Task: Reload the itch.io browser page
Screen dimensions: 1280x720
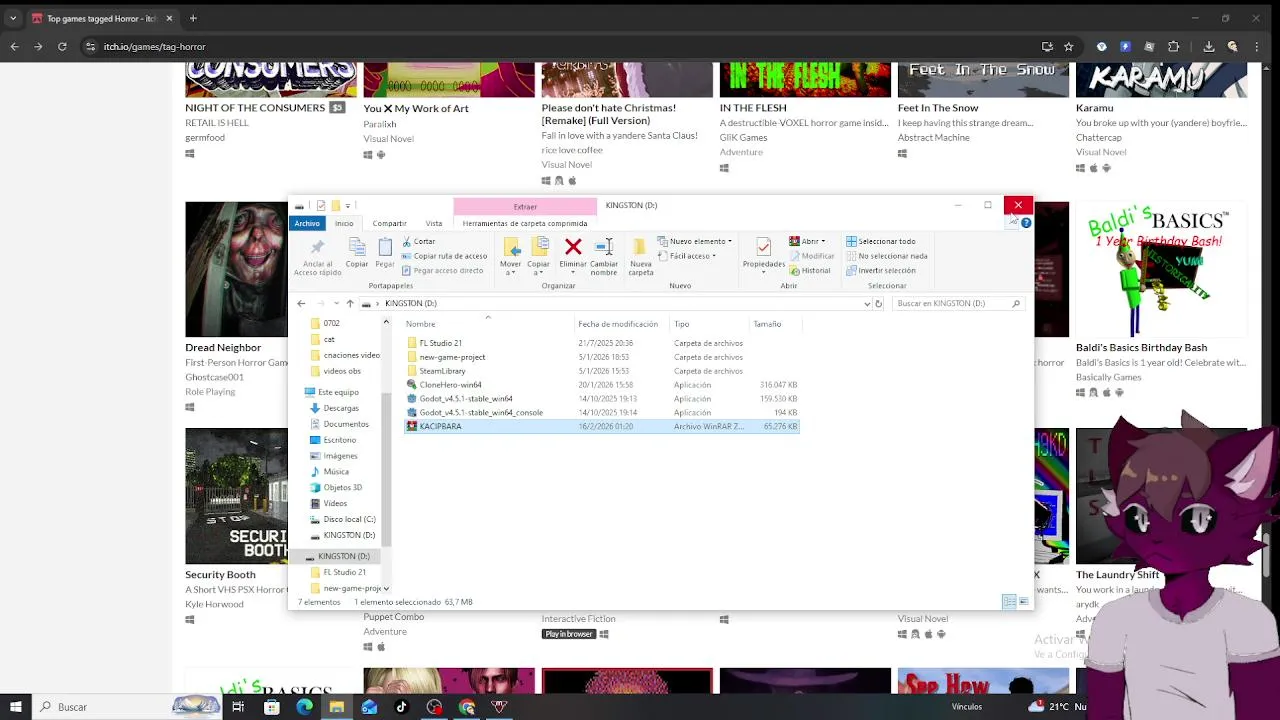Action: click(62, 46)
